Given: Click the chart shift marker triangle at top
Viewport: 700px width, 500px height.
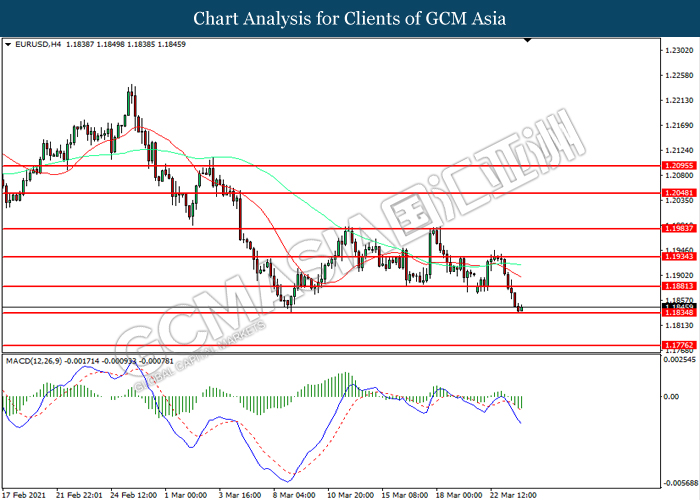Looking at the screenshot, I should click(x=528, y=41).
